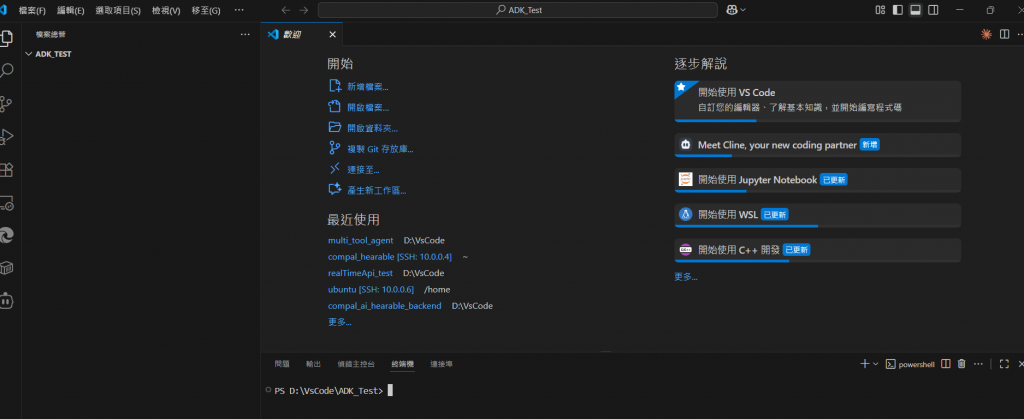Show more recent items under 最近使用

[x=340, y=322]
